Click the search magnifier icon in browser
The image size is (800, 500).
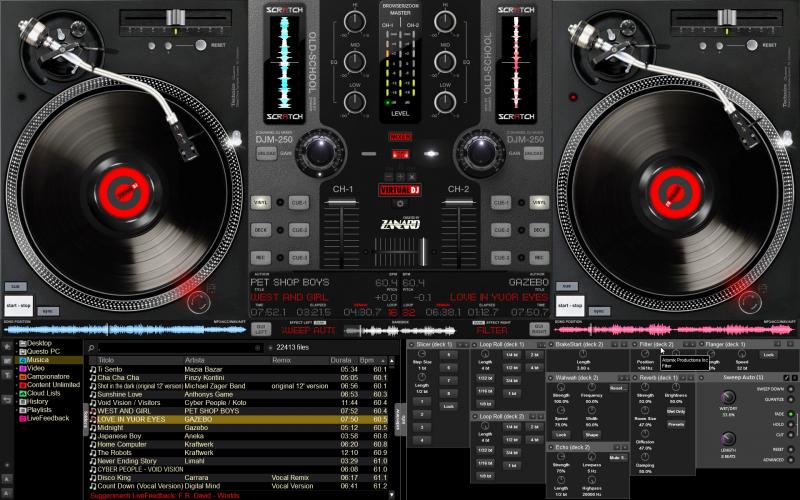[x=91, y=348]
